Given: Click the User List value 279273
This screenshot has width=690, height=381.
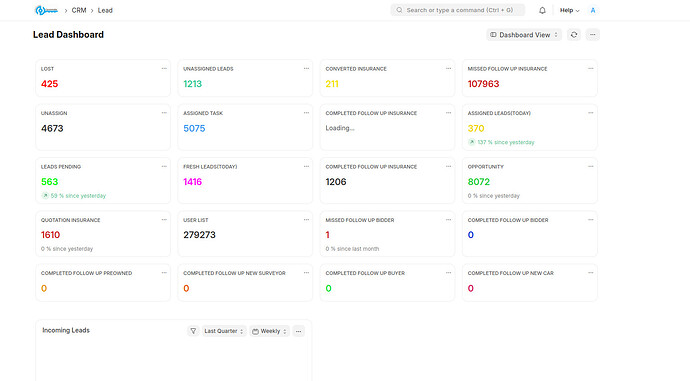Looking at the screenshot, I should pyautogui.click(x=199, y=235).
